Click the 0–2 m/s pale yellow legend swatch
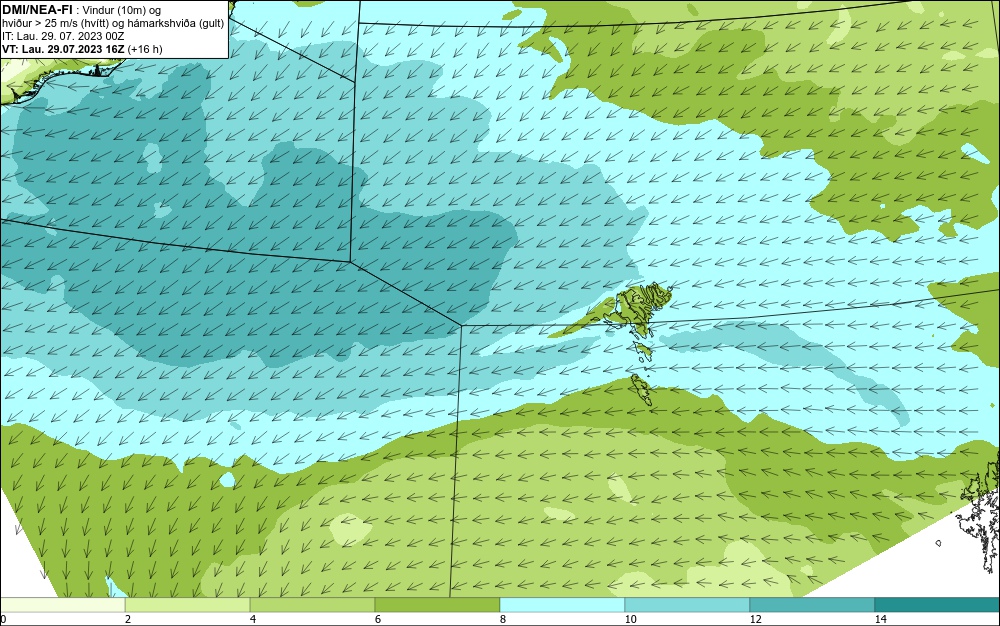The image size is (1000, 626). (62, 605)
